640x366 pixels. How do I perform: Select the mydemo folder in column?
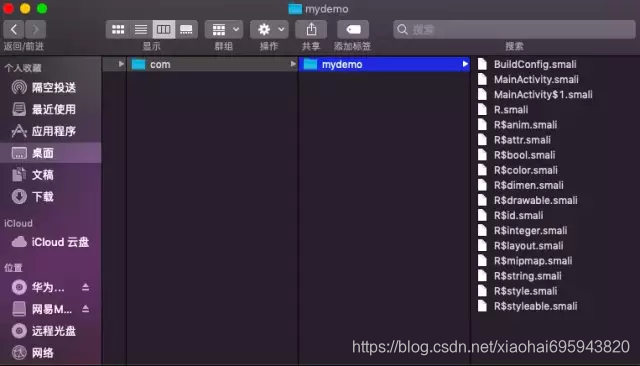click(384, 64)
